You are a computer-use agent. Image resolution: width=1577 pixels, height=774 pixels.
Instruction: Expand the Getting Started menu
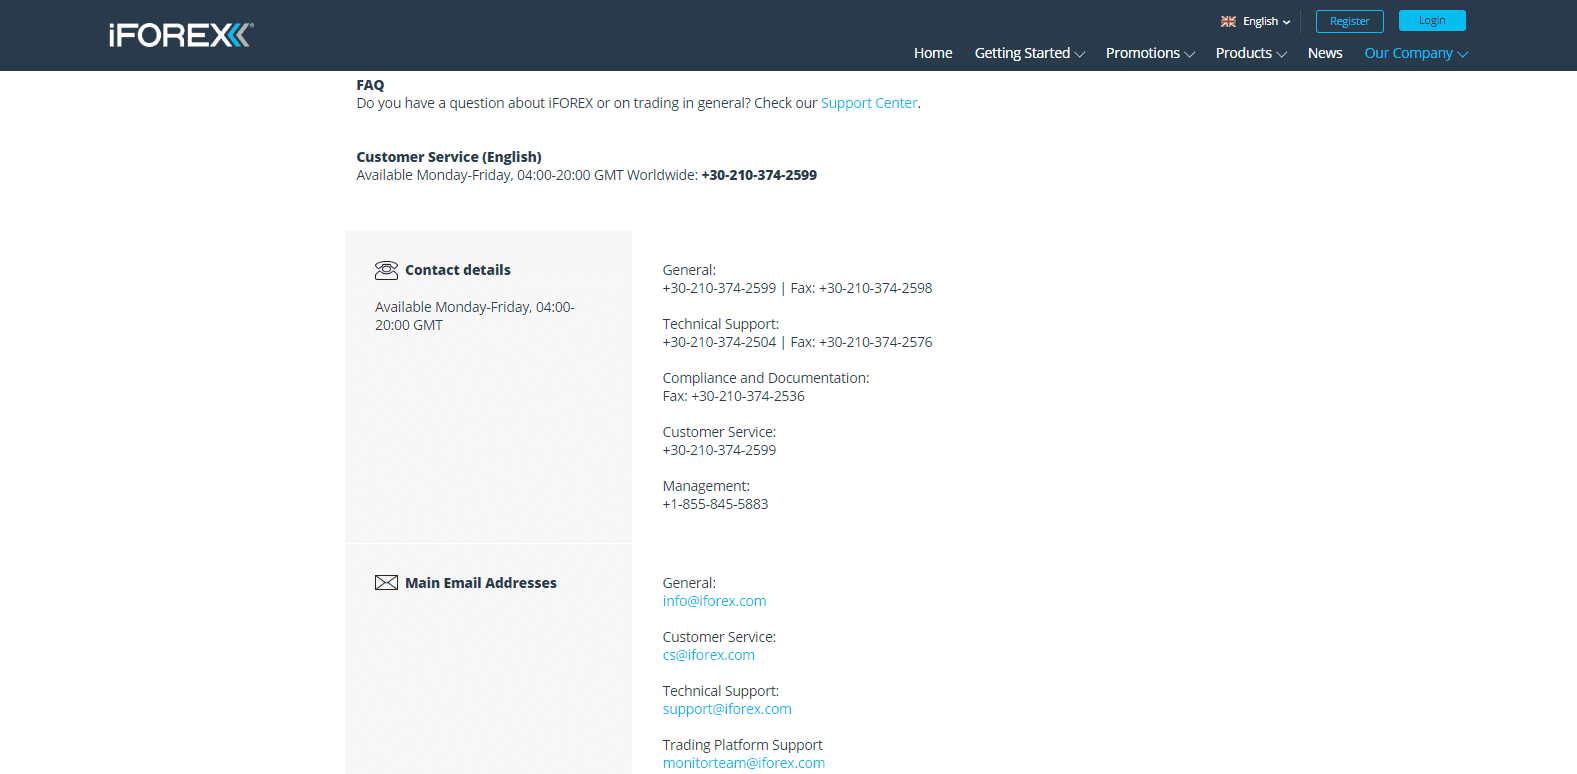point(1029,53)
